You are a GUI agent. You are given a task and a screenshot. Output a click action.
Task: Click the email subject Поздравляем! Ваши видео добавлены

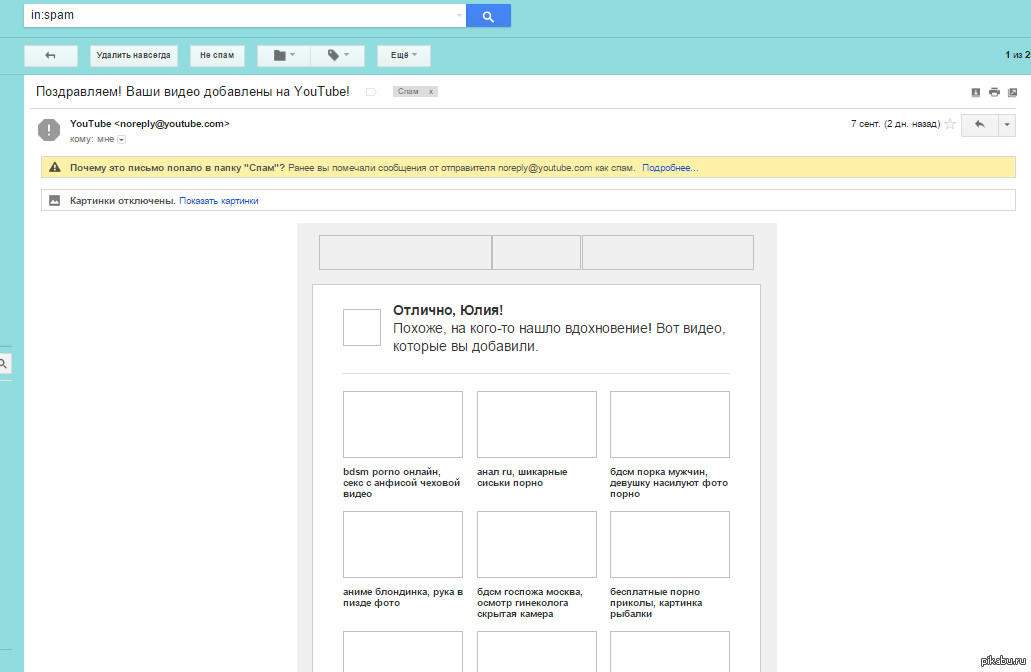tap(193, 91)
